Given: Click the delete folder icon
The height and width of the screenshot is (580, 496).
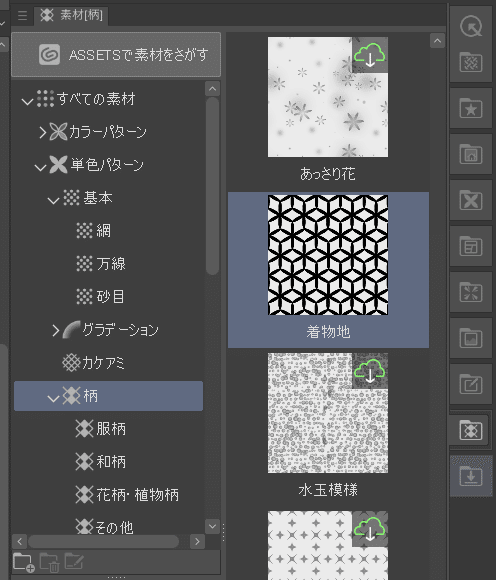Looking at the screenshot, I should click(49, 562).
